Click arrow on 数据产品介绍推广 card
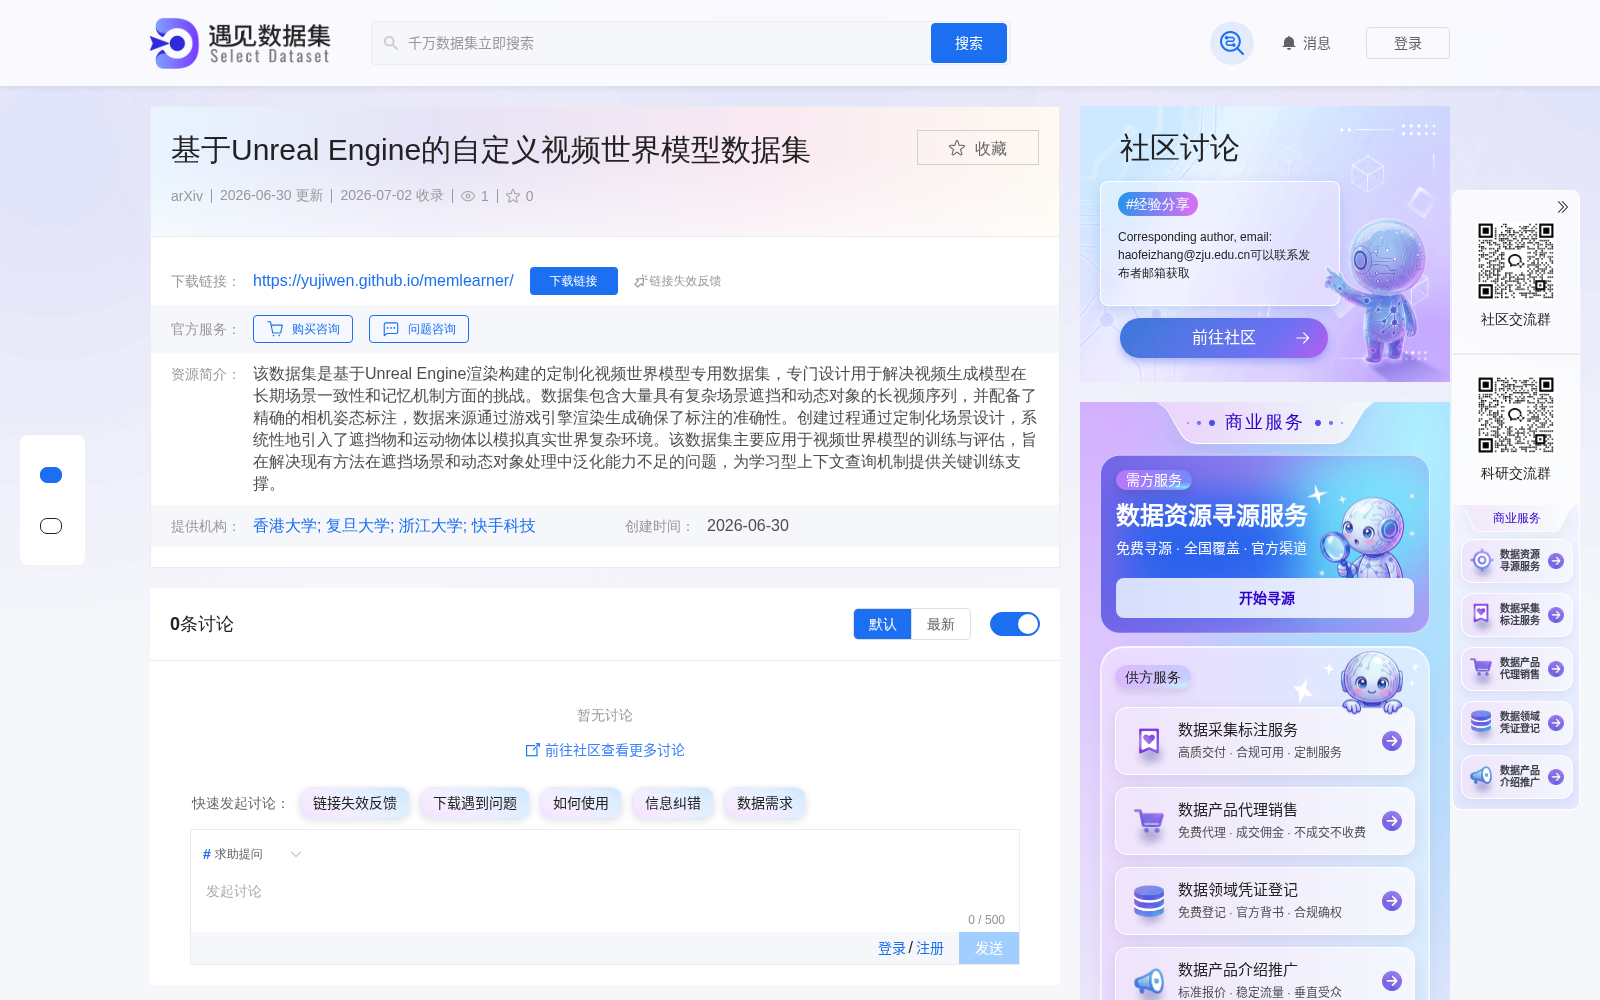The image size is (1600, 1000). click(1392, 981)
